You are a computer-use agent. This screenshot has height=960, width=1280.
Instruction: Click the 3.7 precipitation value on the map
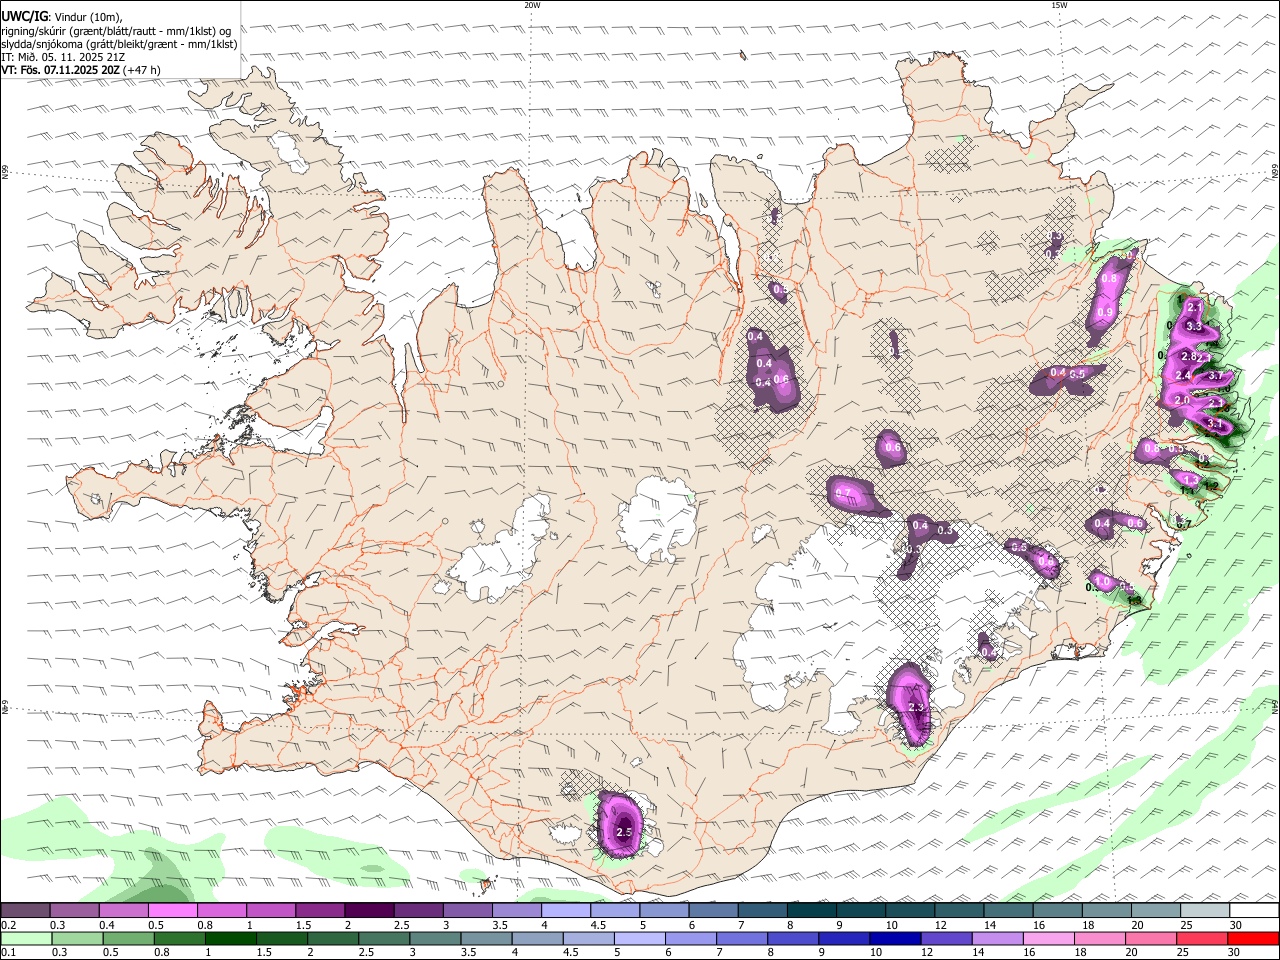[1216, 376]
